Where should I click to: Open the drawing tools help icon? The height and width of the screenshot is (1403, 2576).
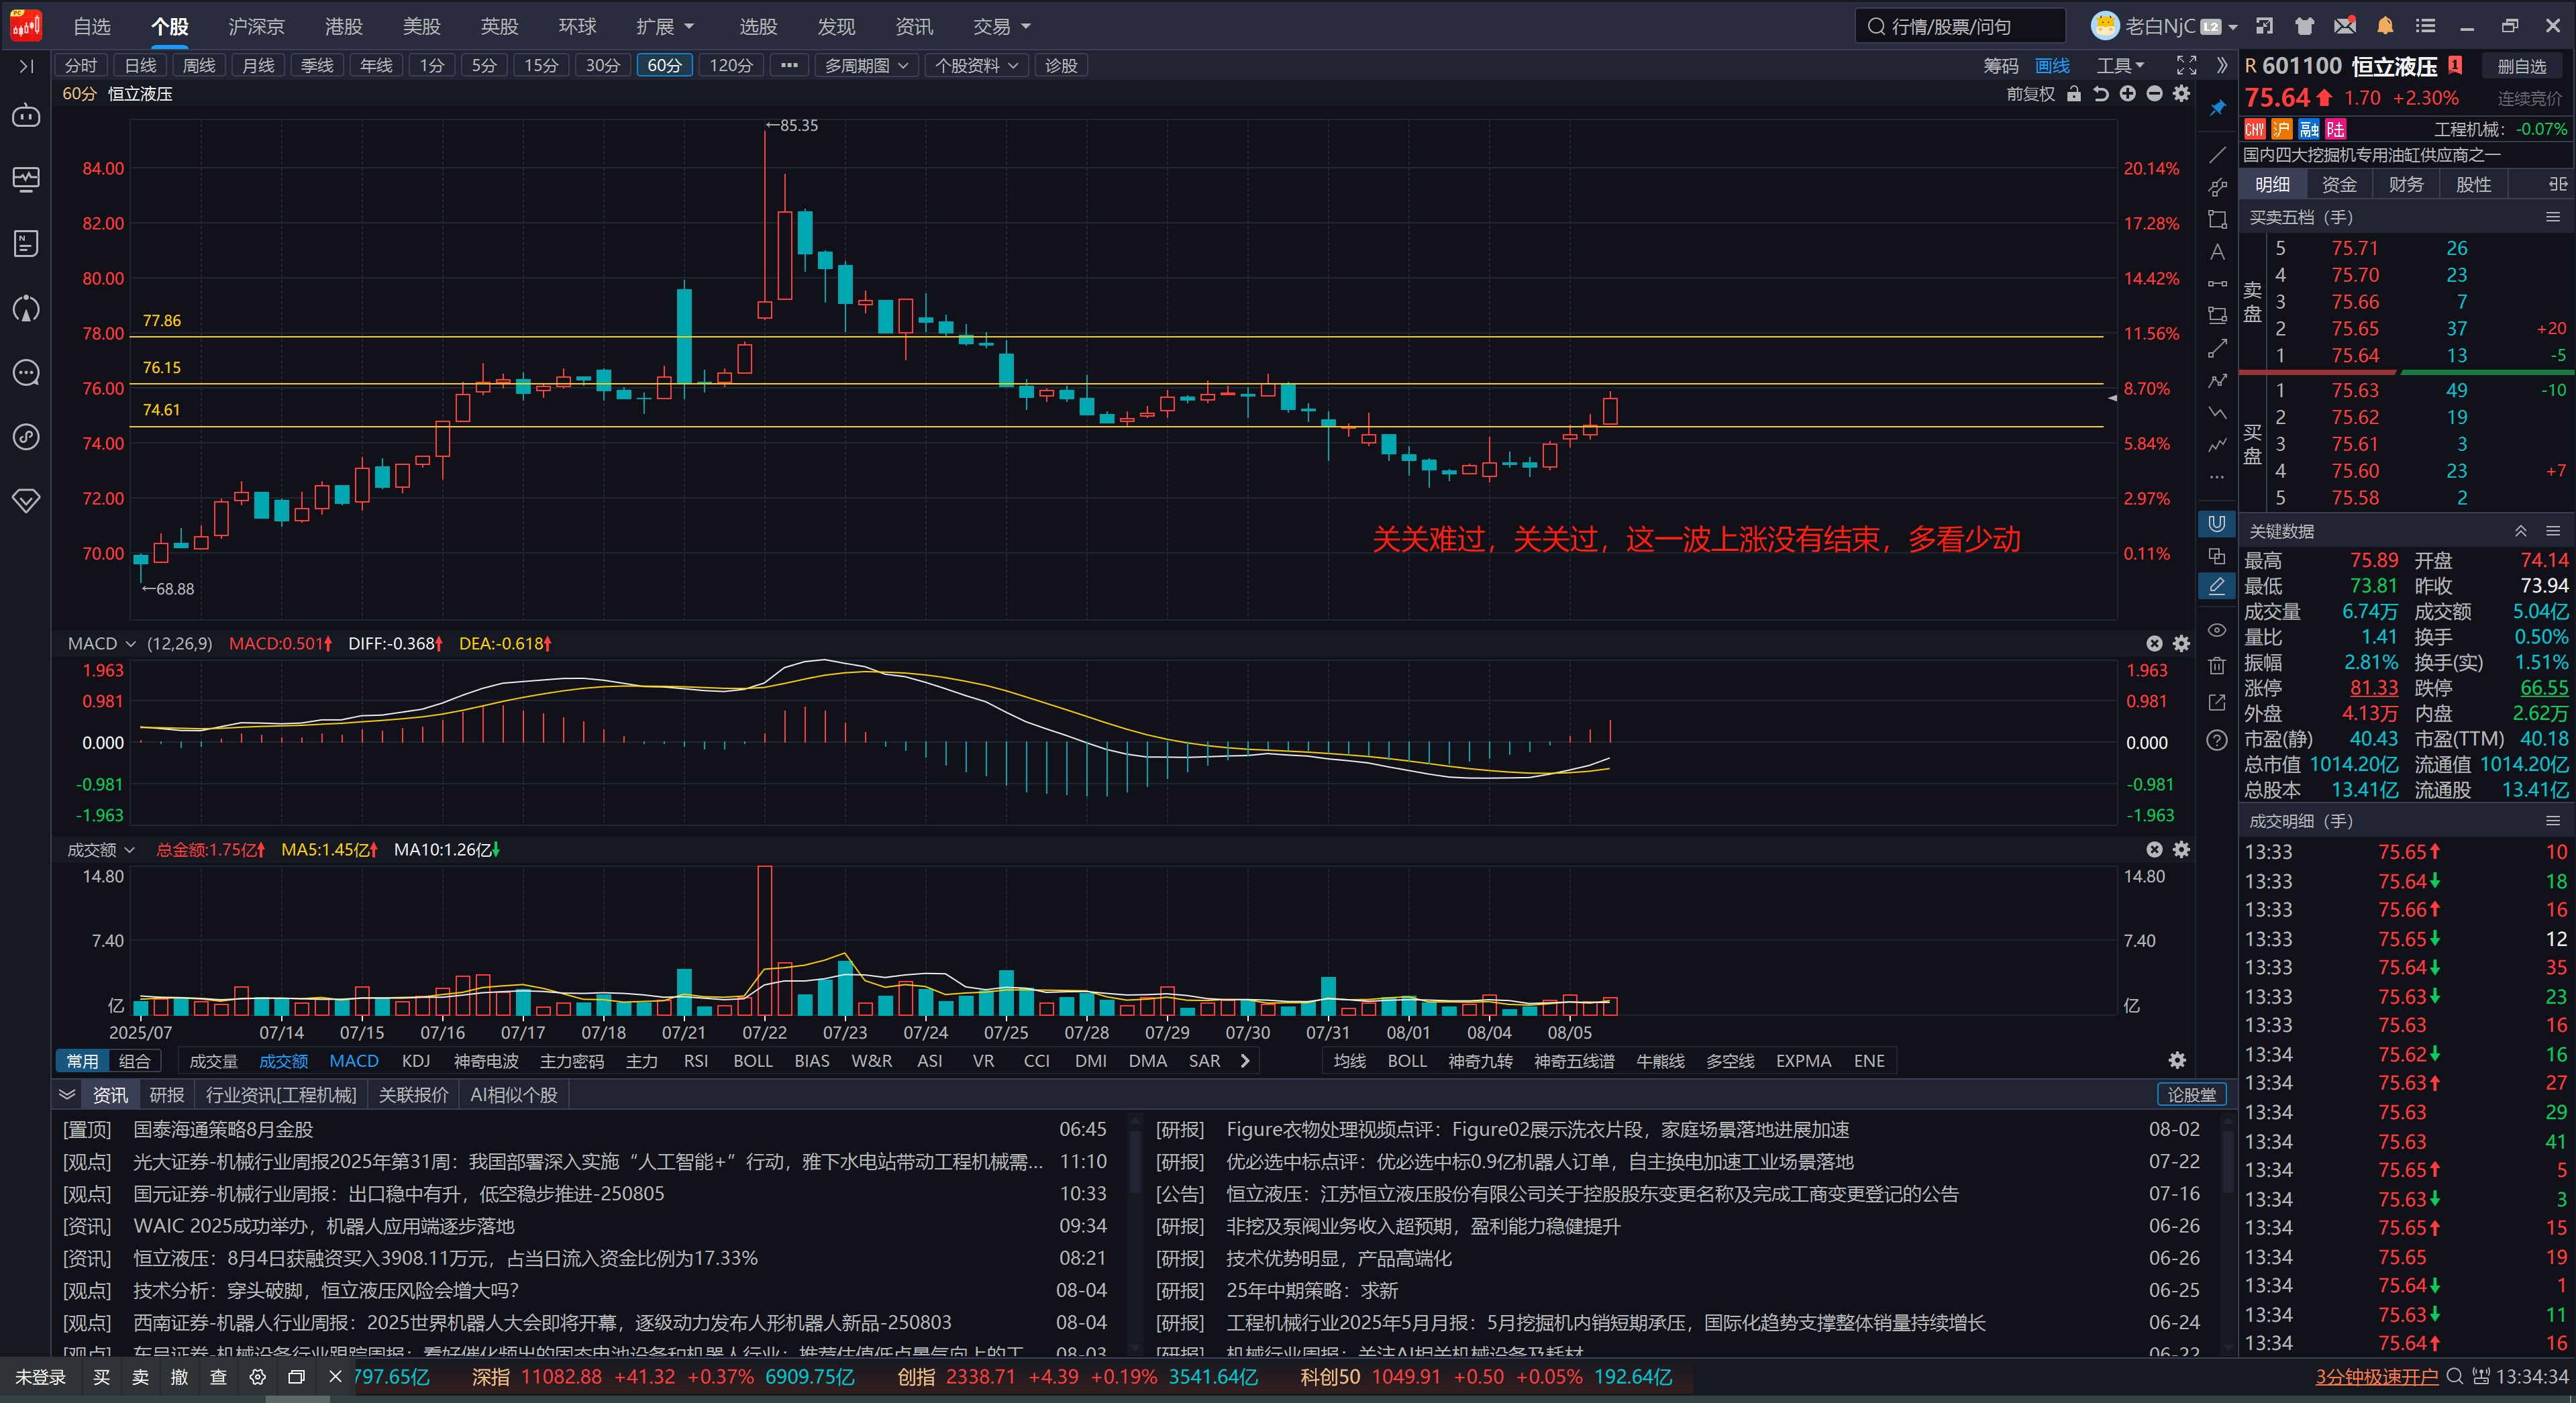2217,740
